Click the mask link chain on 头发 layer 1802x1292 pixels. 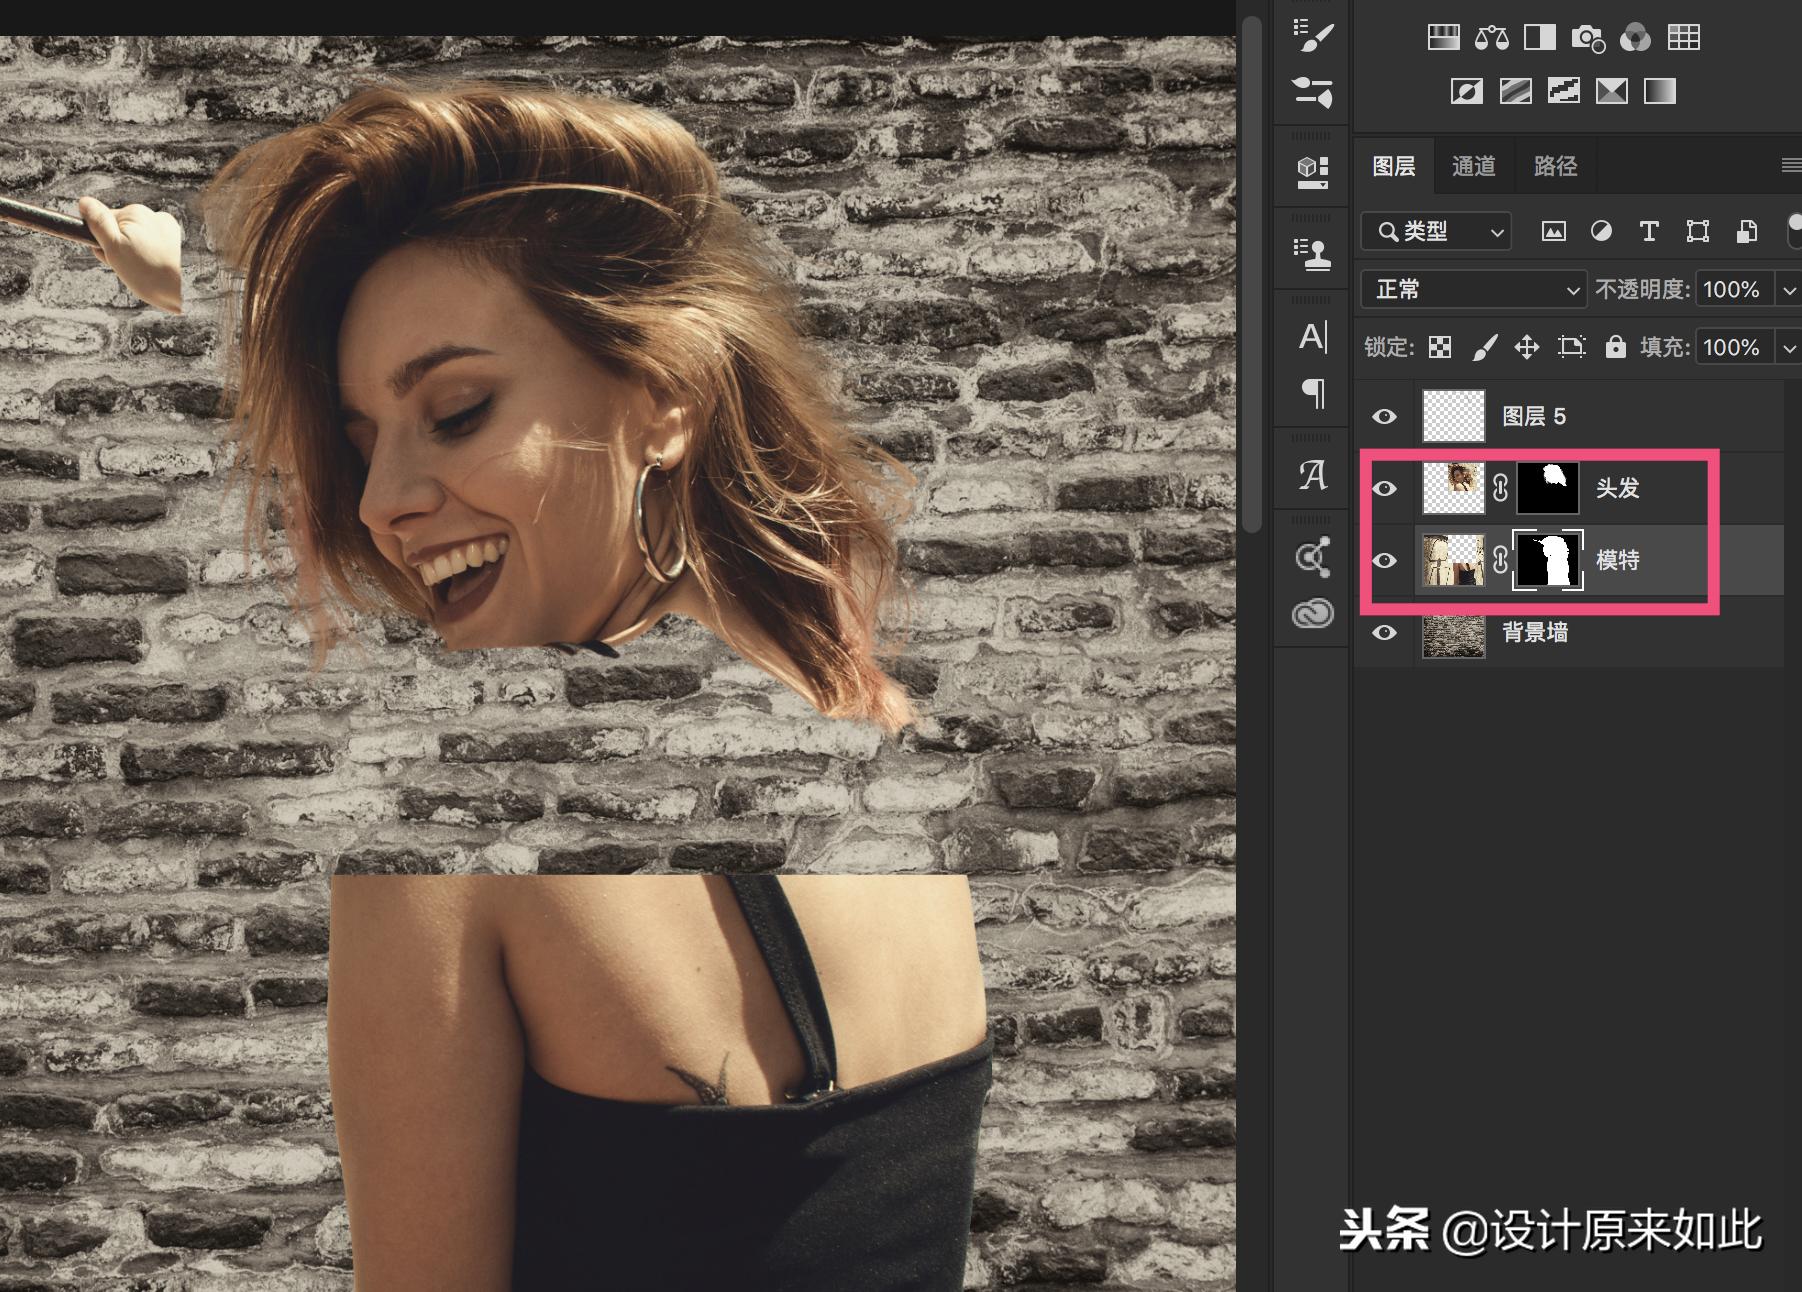(1500, 488)
